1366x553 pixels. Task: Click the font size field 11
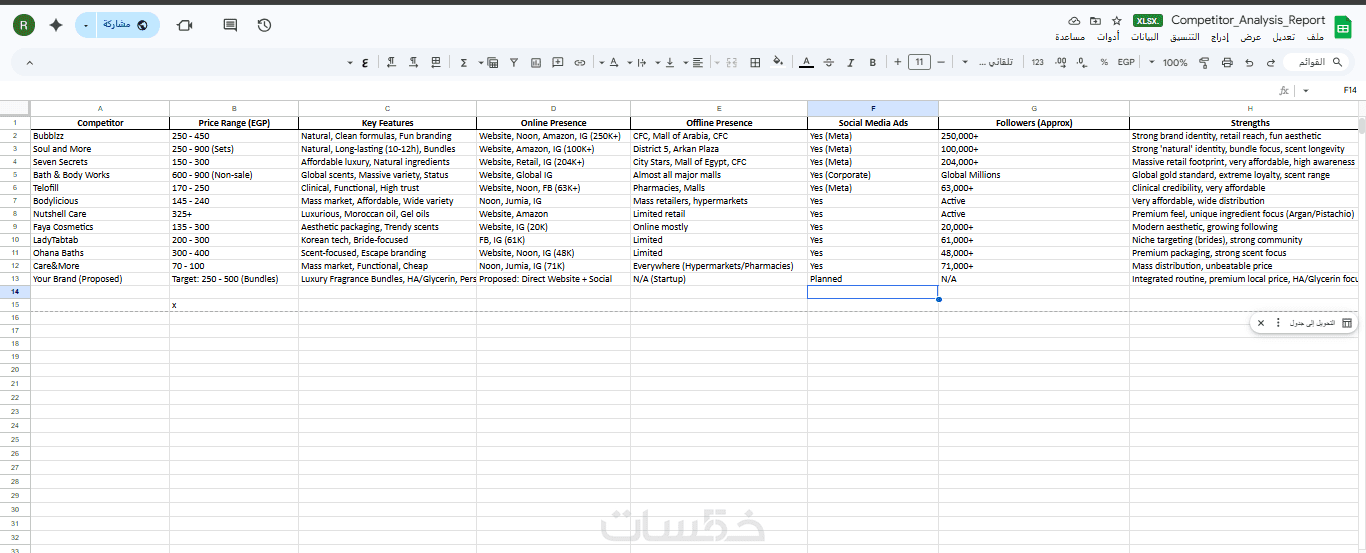(x=919, y=62)
